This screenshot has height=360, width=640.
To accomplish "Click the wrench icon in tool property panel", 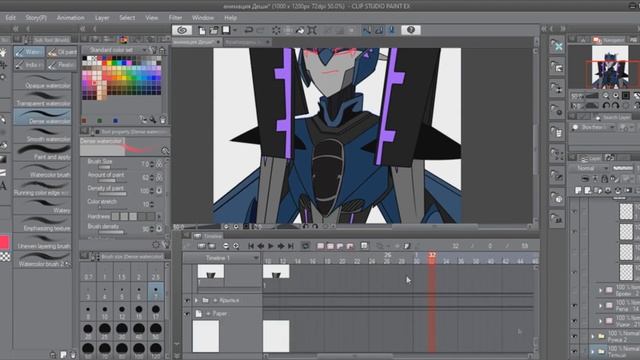I will coord(165,244).
